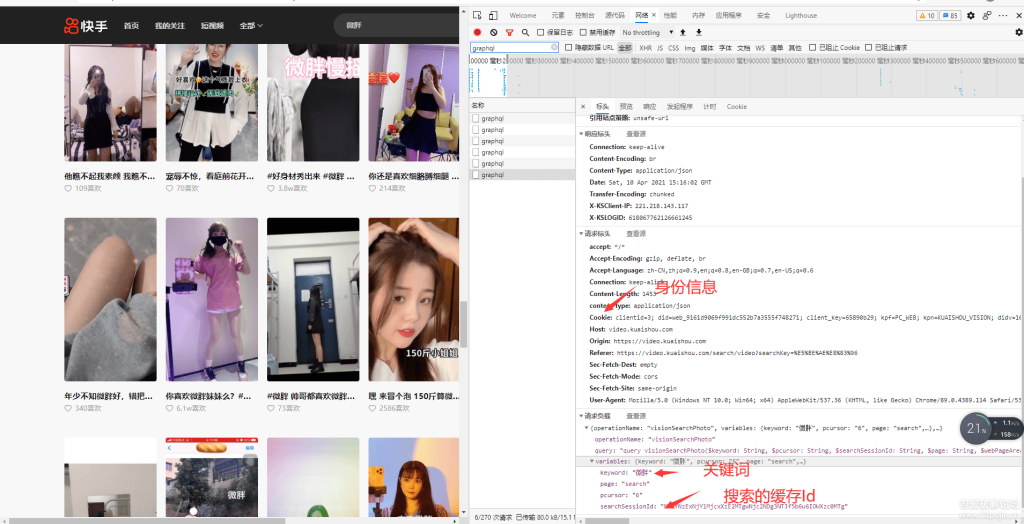Check the 隐藏数据 URL checkbox
The height and width of the screenshot is (524, 1024).
(x=569, y=47)
